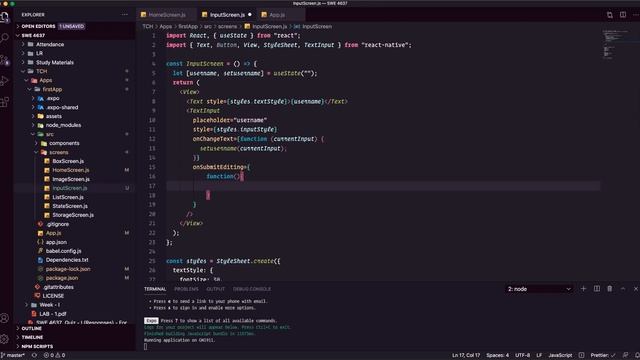Collapse the firstApp folder

click(x=52, y=89)
